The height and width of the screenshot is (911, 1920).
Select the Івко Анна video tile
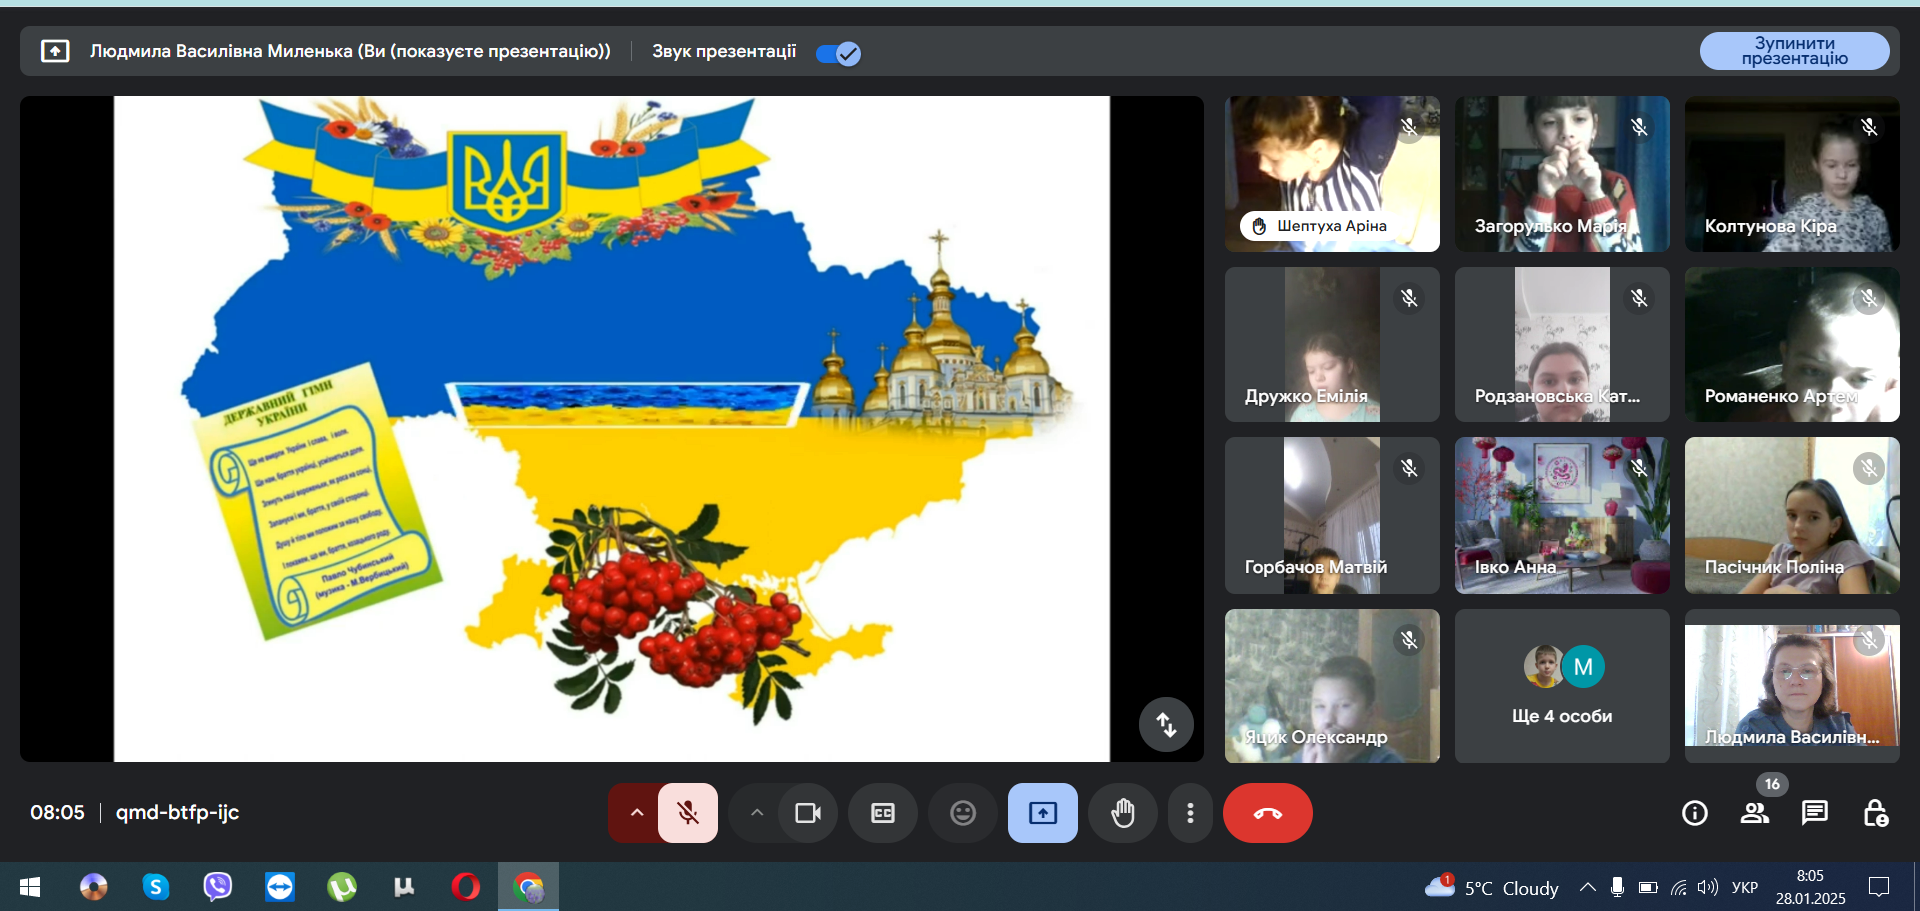[1562, 515]
